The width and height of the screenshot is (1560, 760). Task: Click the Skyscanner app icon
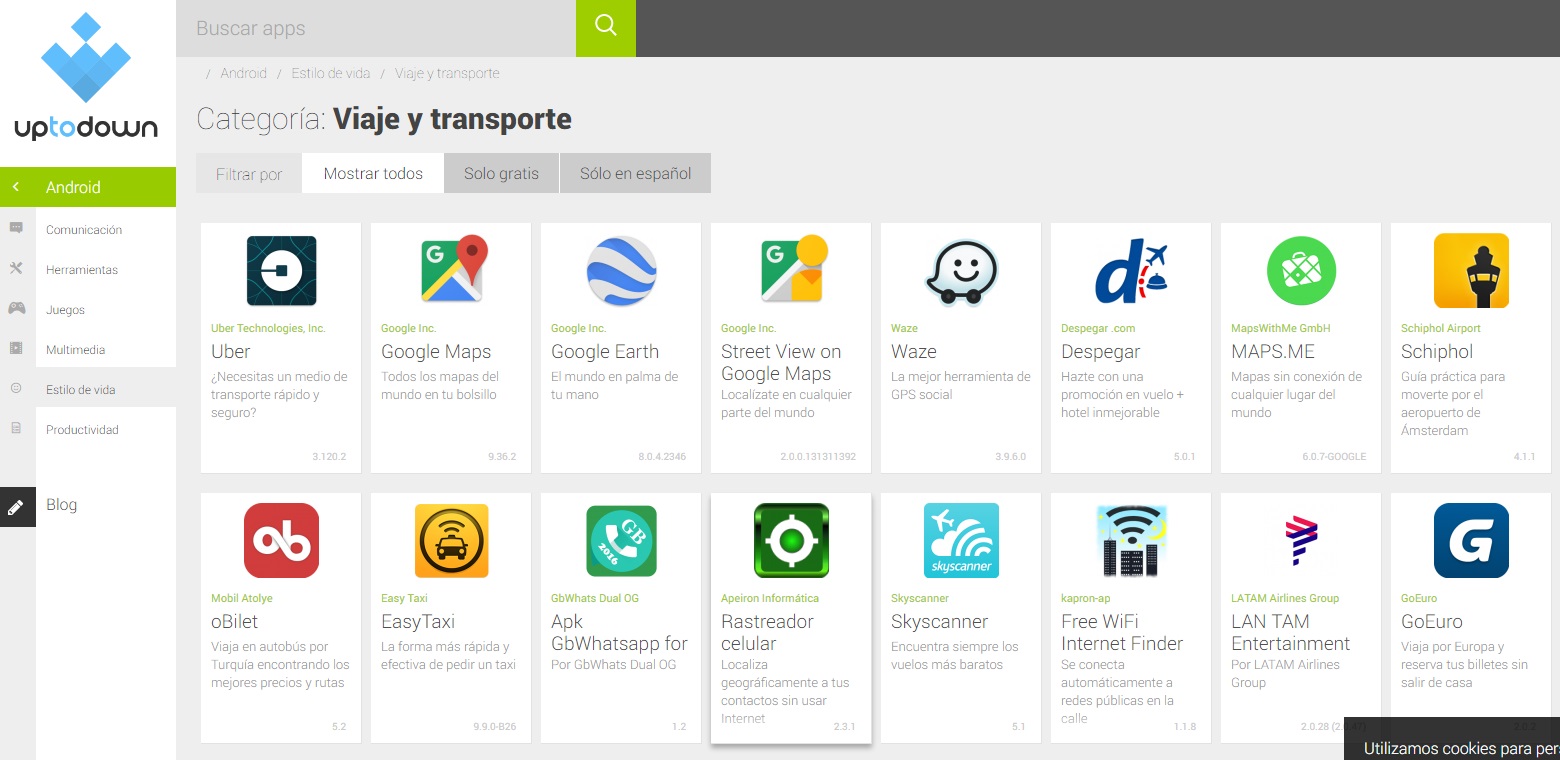click(961, 541)
